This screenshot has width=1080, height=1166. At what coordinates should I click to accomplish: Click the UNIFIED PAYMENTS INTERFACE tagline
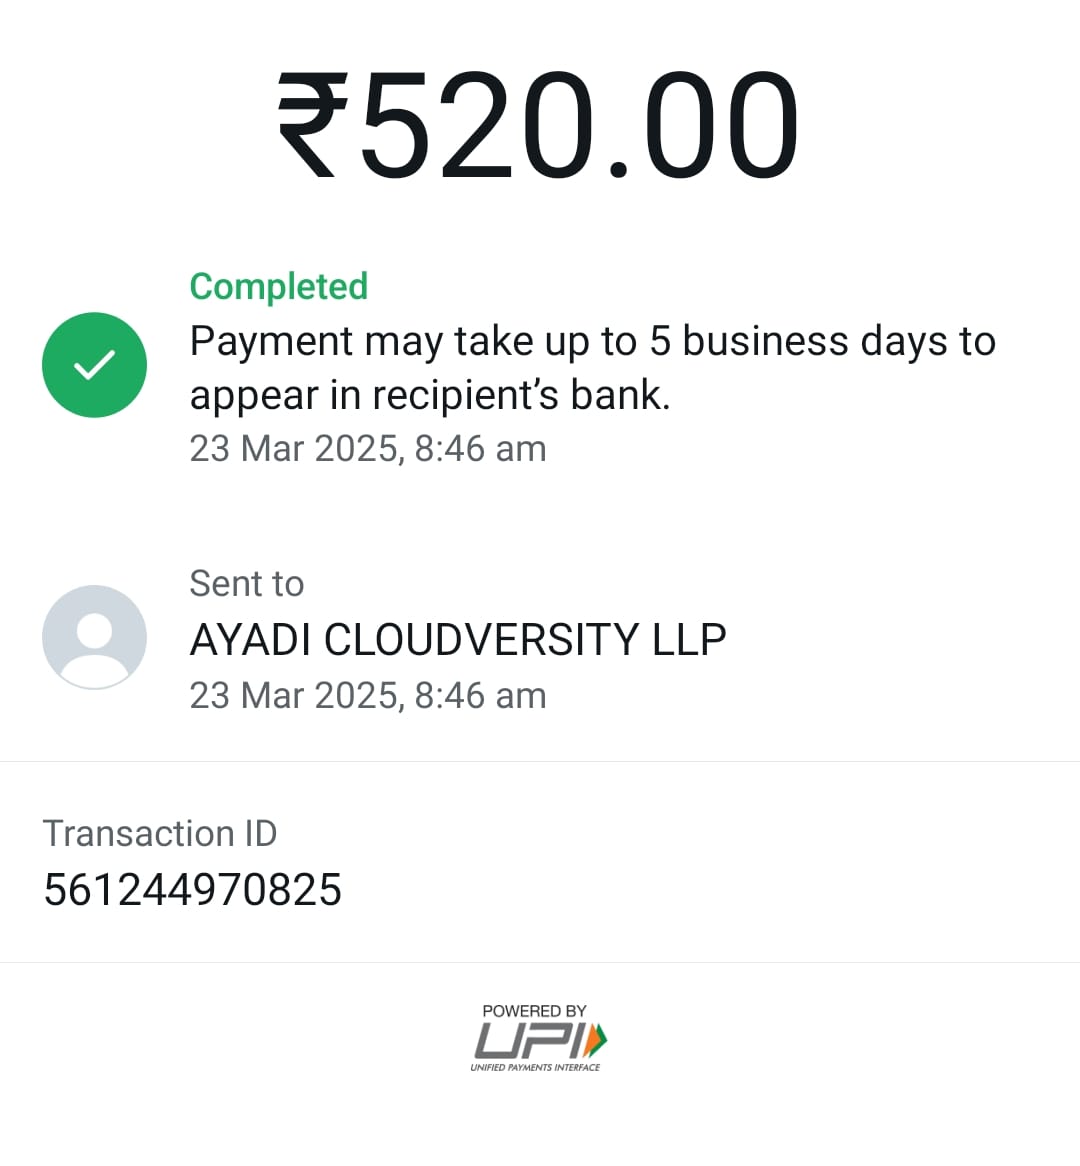(536, 1067)
